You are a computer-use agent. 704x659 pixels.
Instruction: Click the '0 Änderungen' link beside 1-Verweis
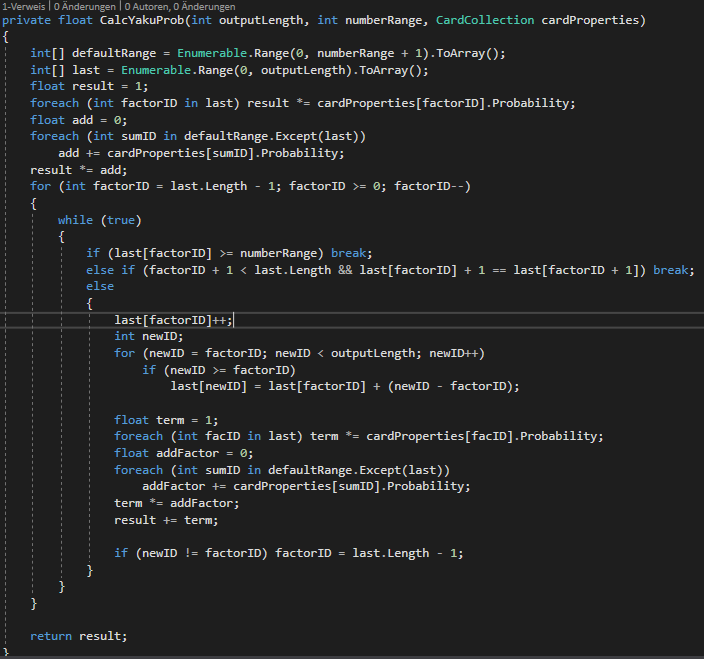[x=84, y=7]
